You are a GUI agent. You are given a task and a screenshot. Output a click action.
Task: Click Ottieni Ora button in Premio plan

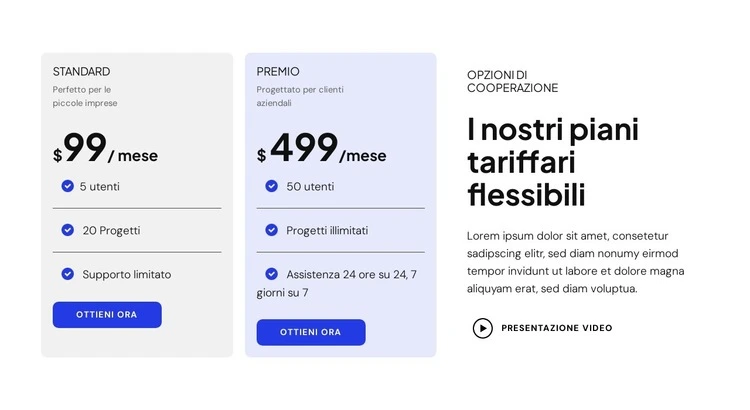point(311,332)
